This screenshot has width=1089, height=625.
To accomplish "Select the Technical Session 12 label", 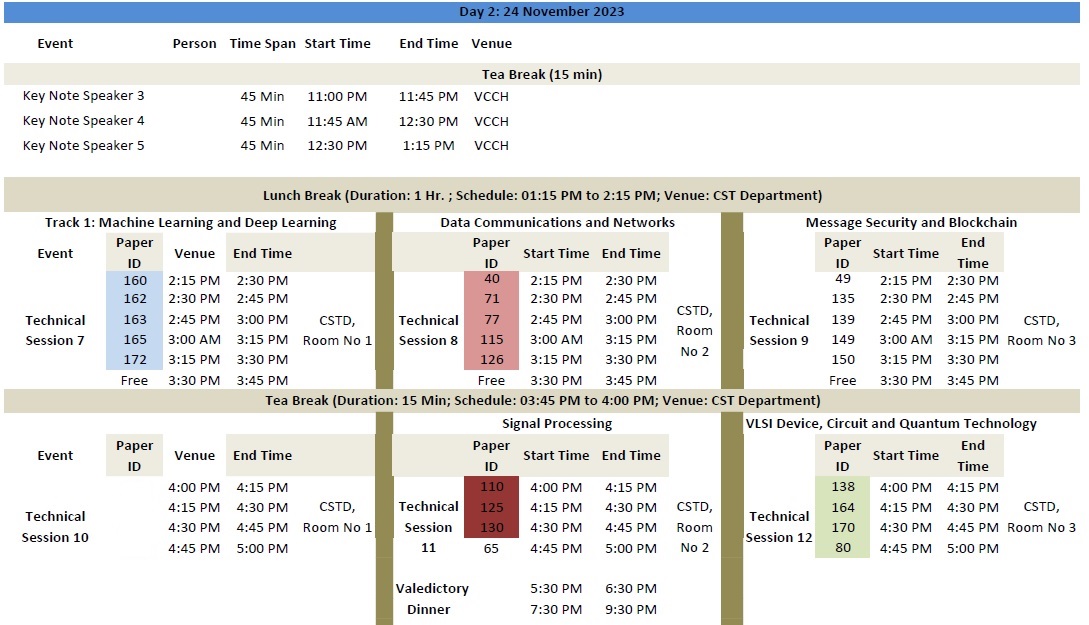I will pos(778,527).
